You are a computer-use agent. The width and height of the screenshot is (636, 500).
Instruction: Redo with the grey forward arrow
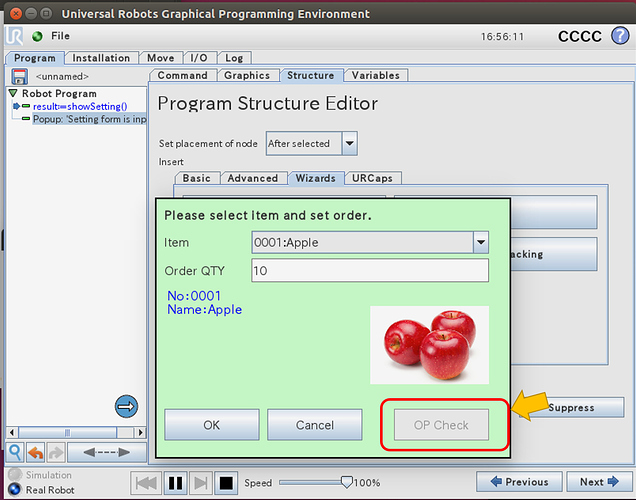[x=56, y=452]
